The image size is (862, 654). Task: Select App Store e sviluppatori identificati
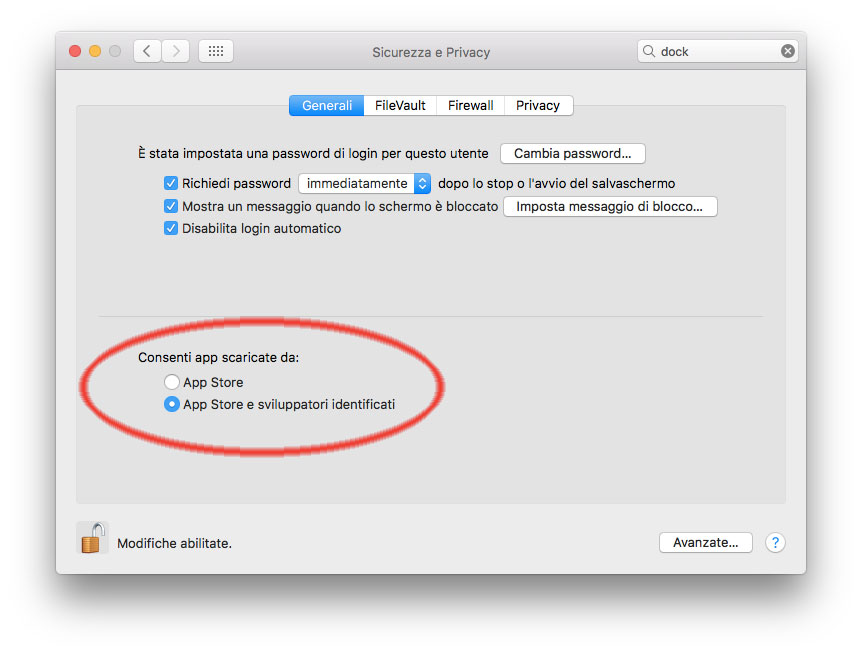171,404
